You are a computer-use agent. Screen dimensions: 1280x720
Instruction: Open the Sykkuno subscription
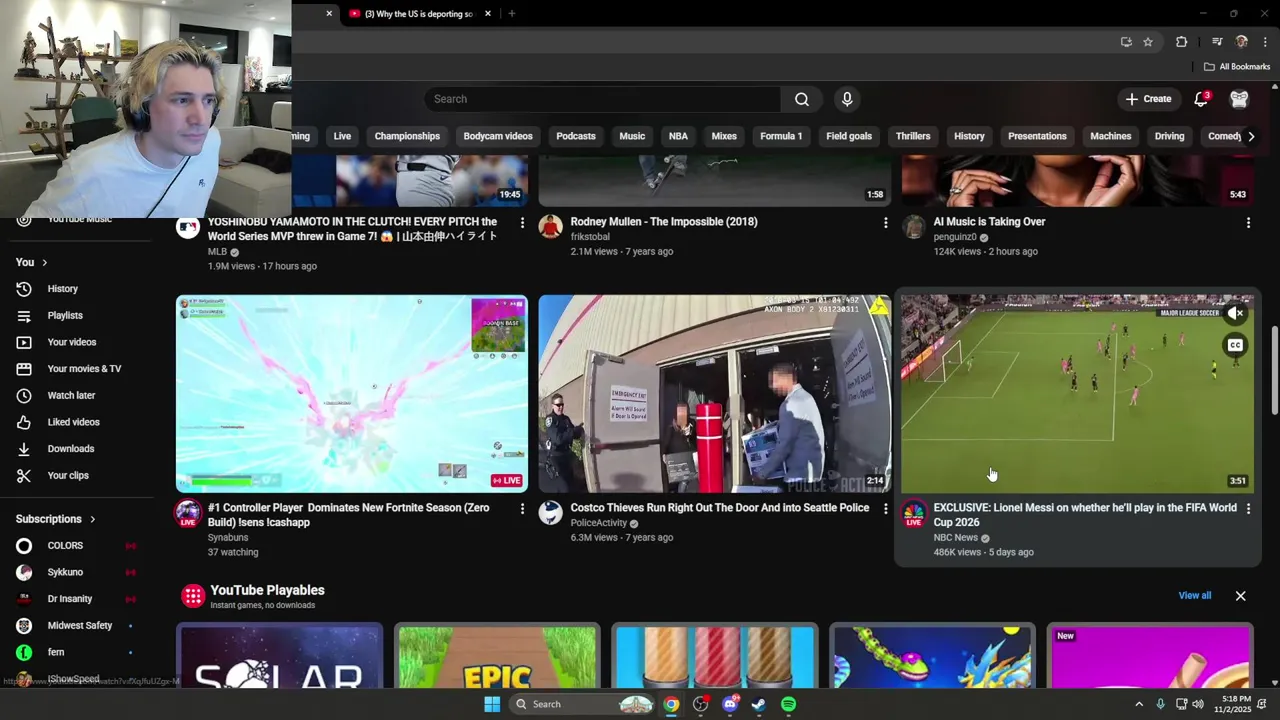tap(76, 572)
